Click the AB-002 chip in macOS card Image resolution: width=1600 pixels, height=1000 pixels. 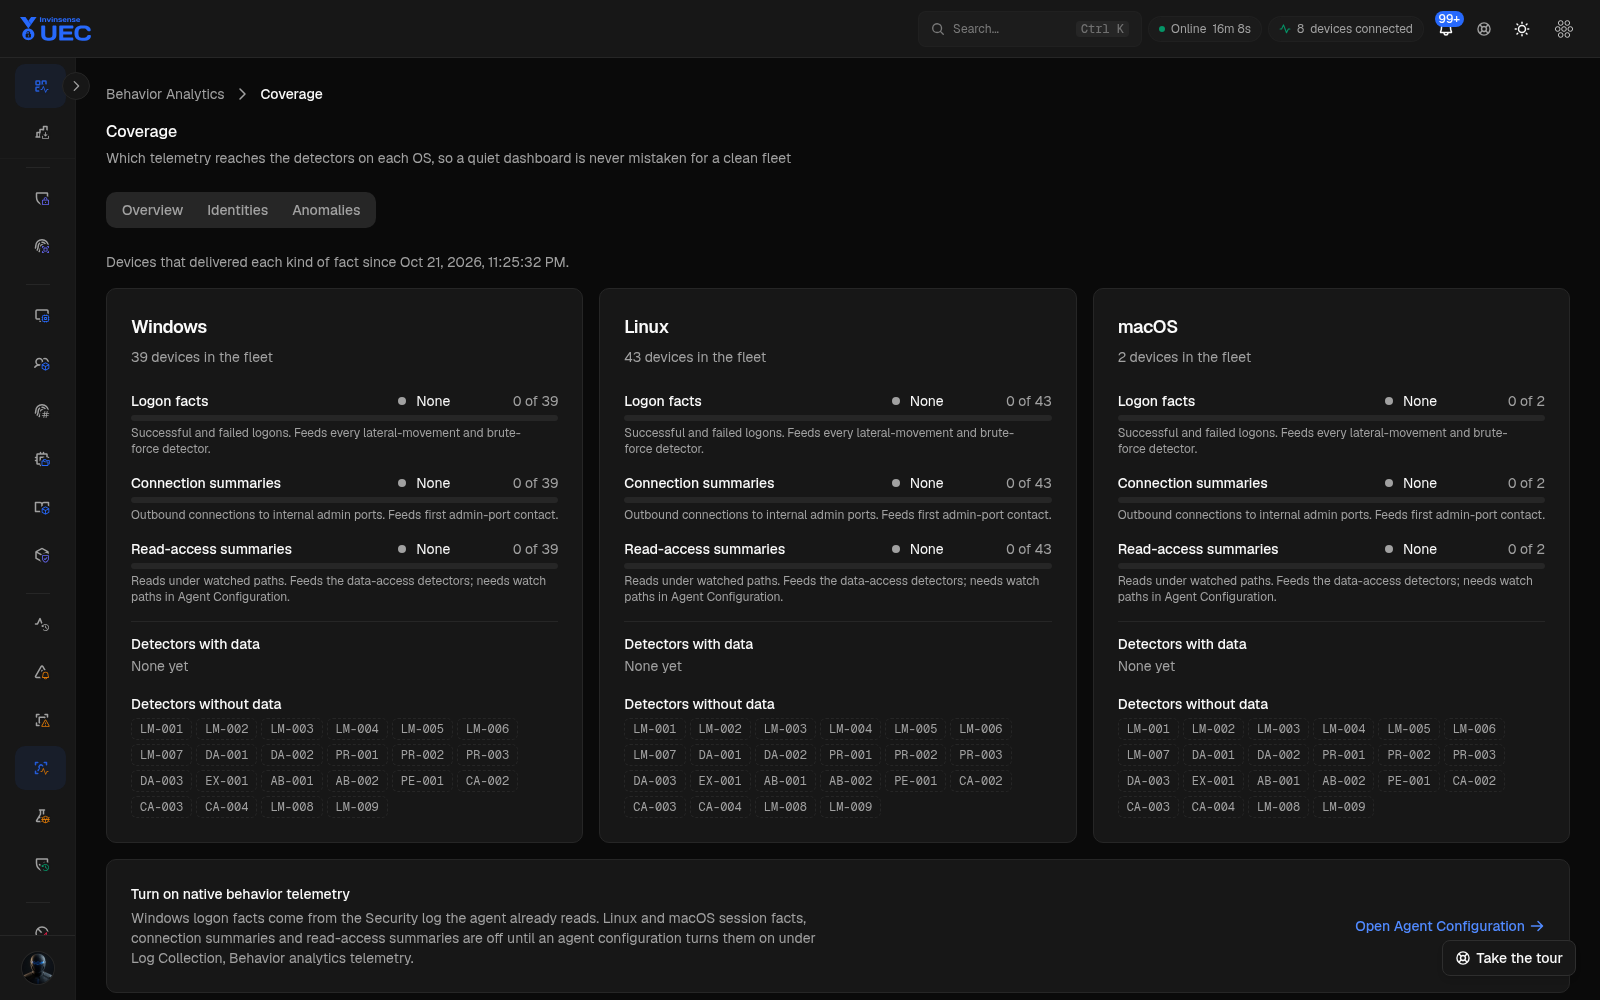pos(1344,781)
